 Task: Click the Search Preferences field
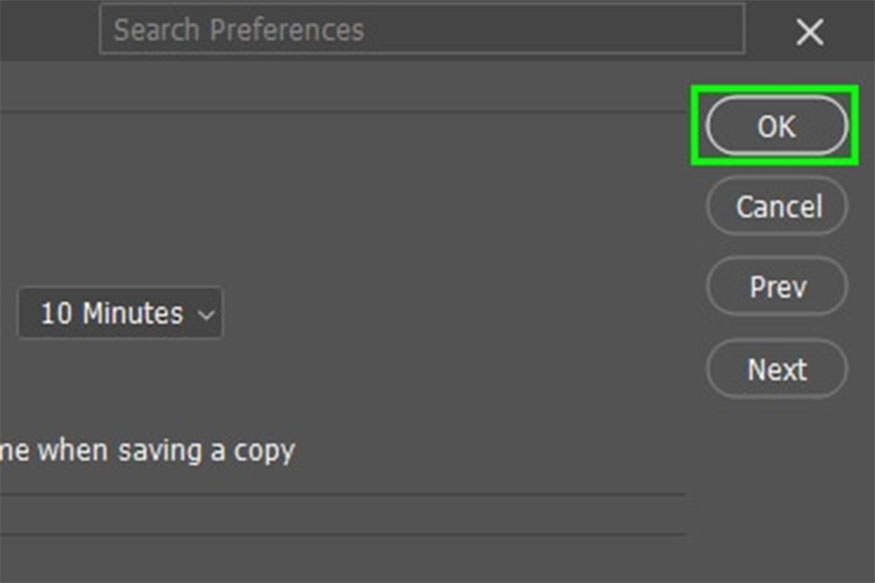421,30
